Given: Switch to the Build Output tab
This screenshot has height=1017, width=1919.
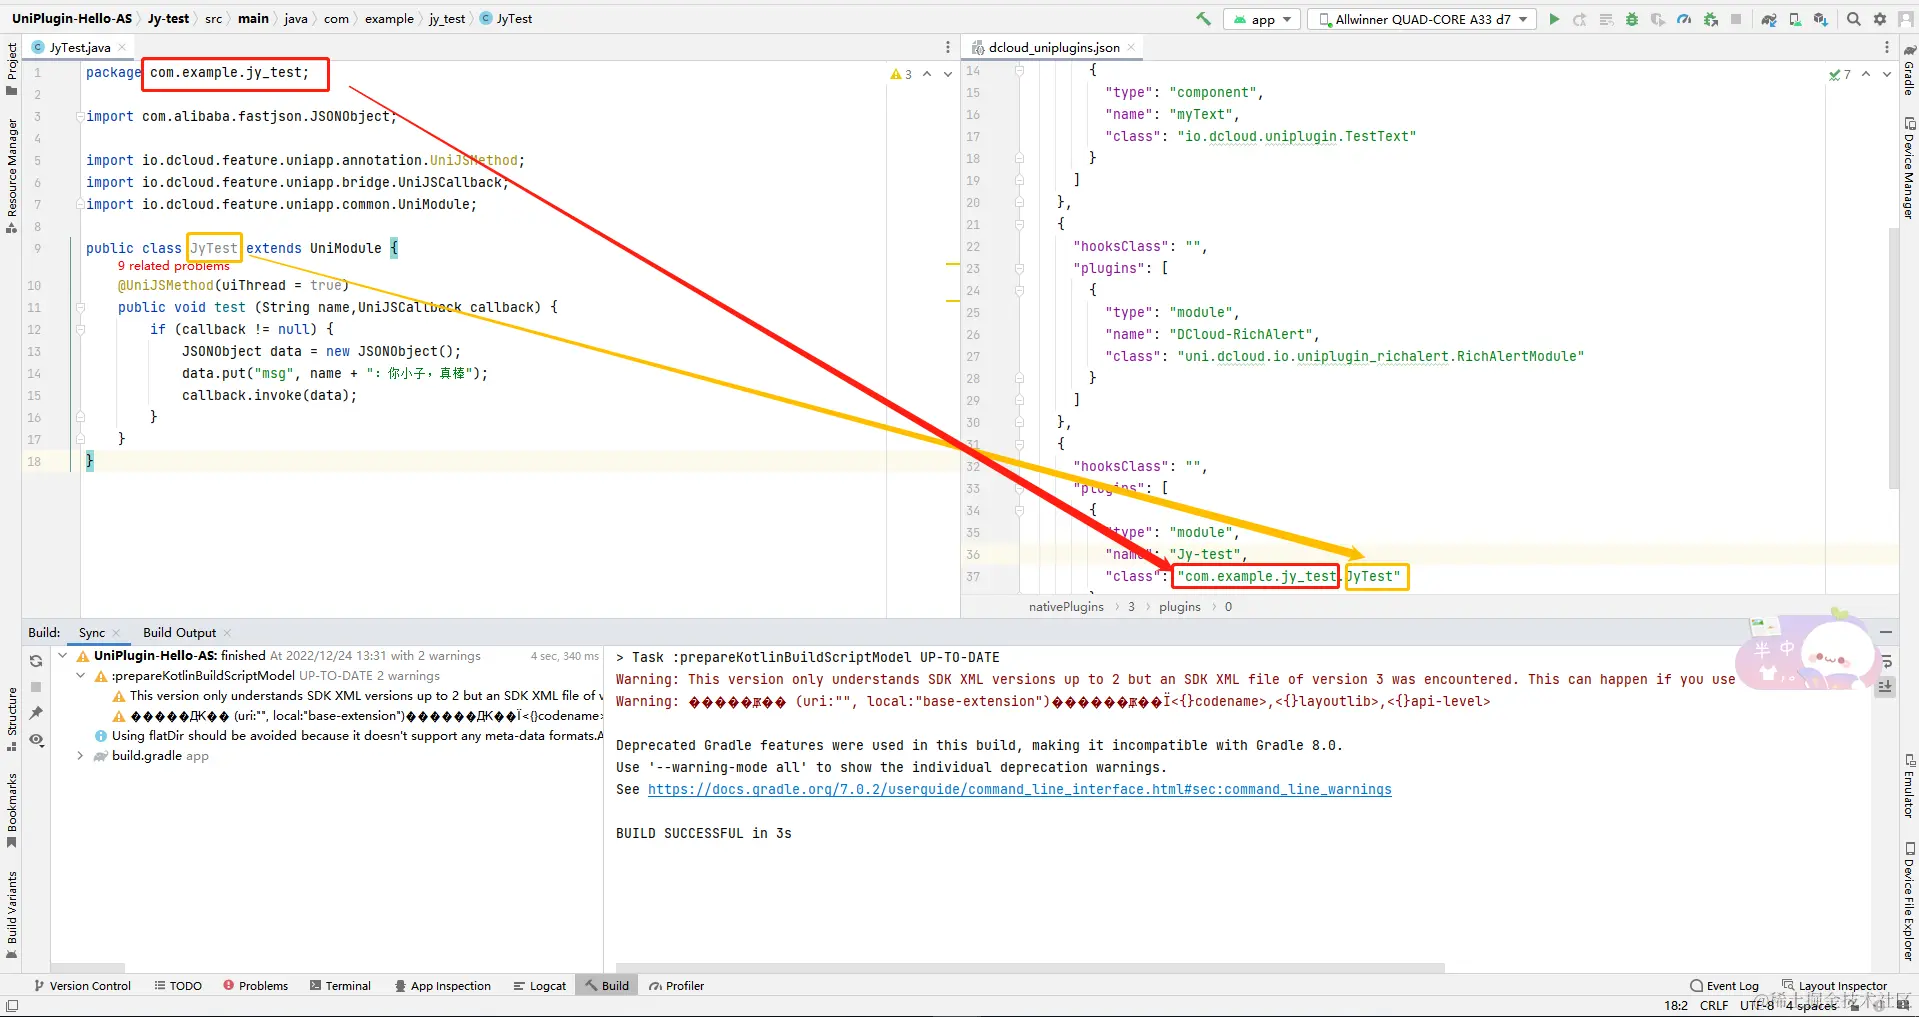Looking at the screenshot, I should coord(179,633).
